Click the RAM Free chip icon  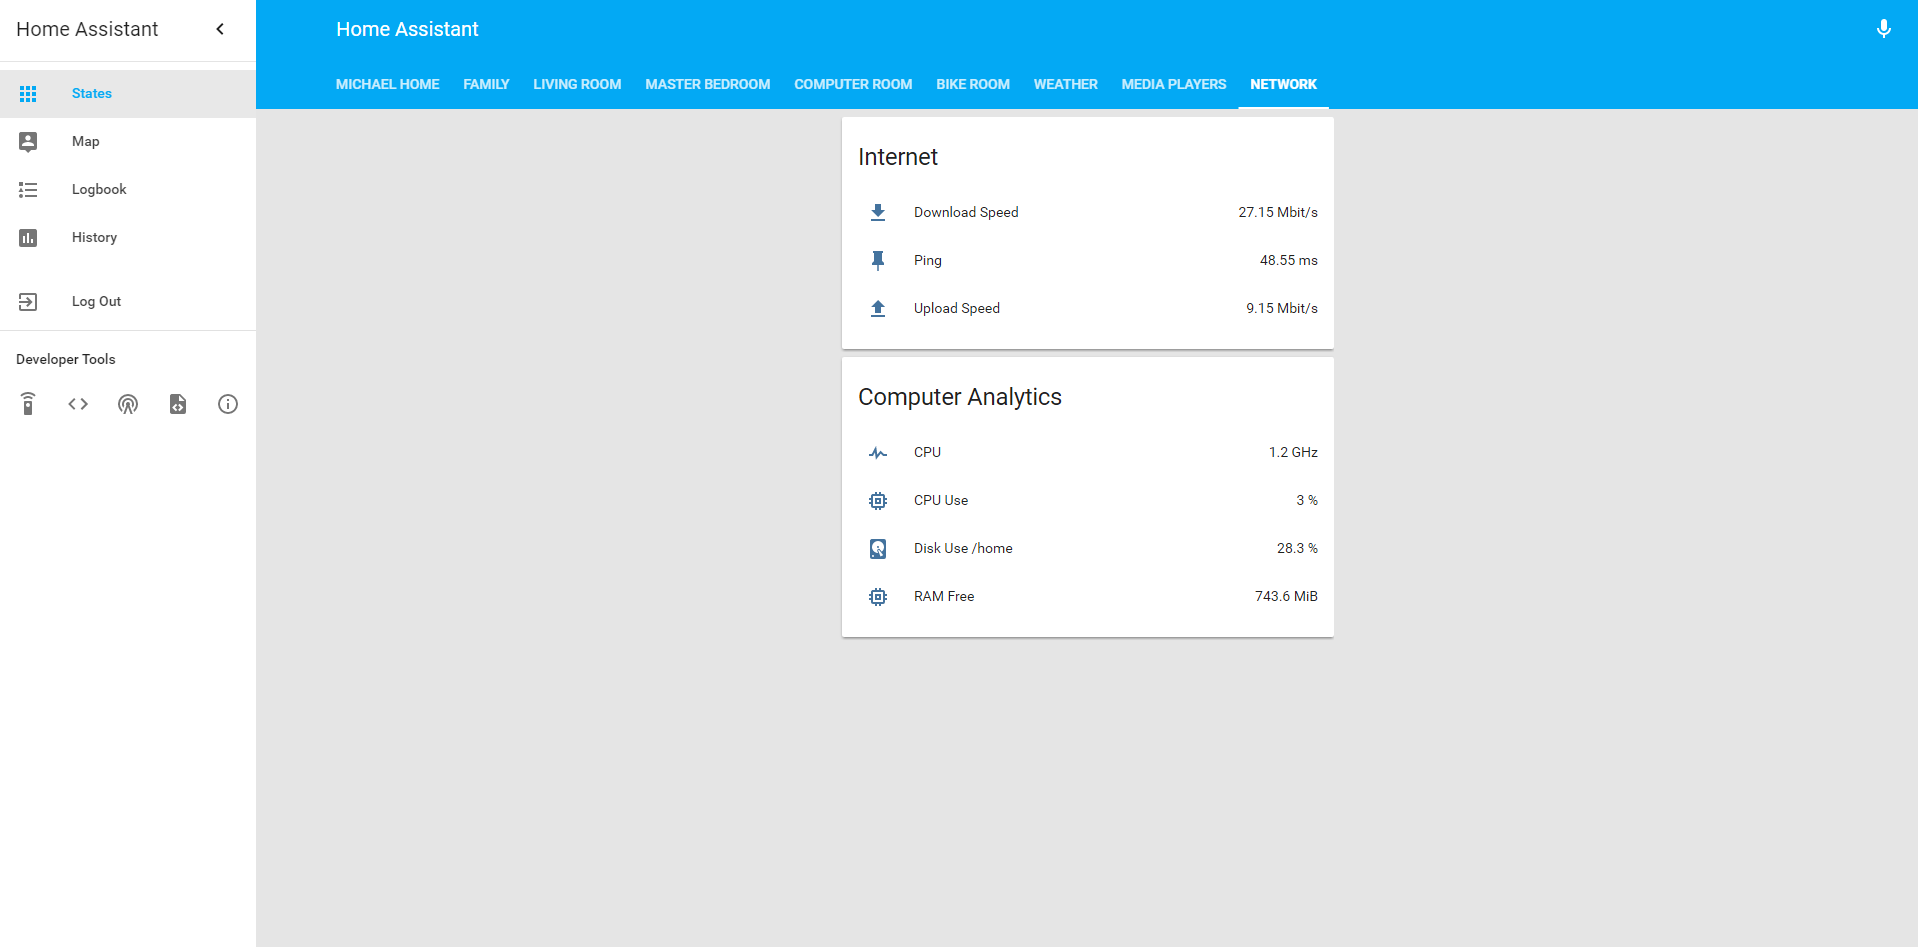pyautogui.click(x=878, y=597)
